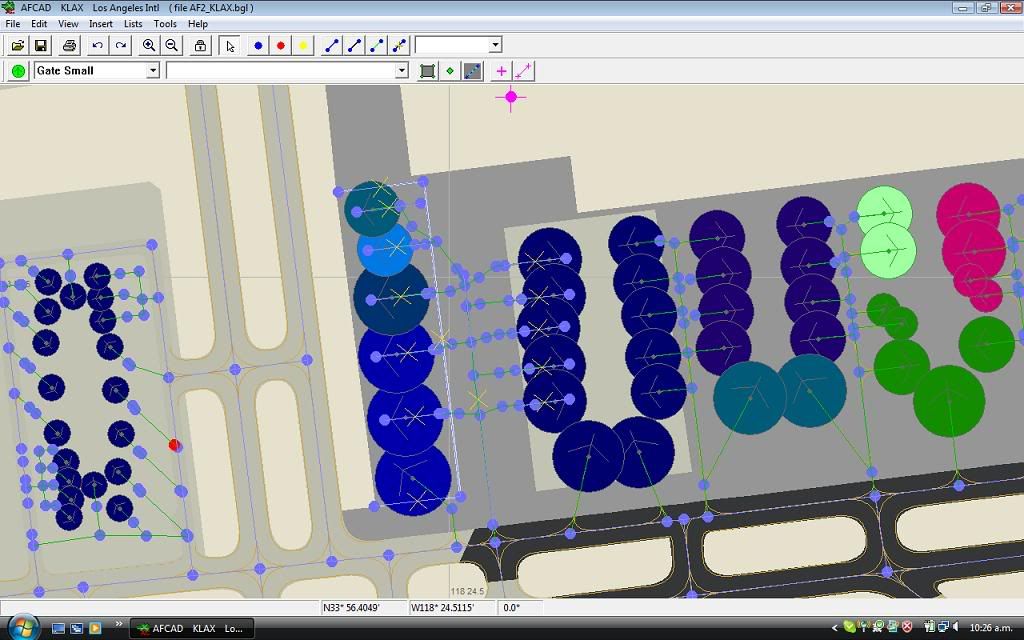Select the blue dot node tool
1024x640 pixels.
point(258,45)
